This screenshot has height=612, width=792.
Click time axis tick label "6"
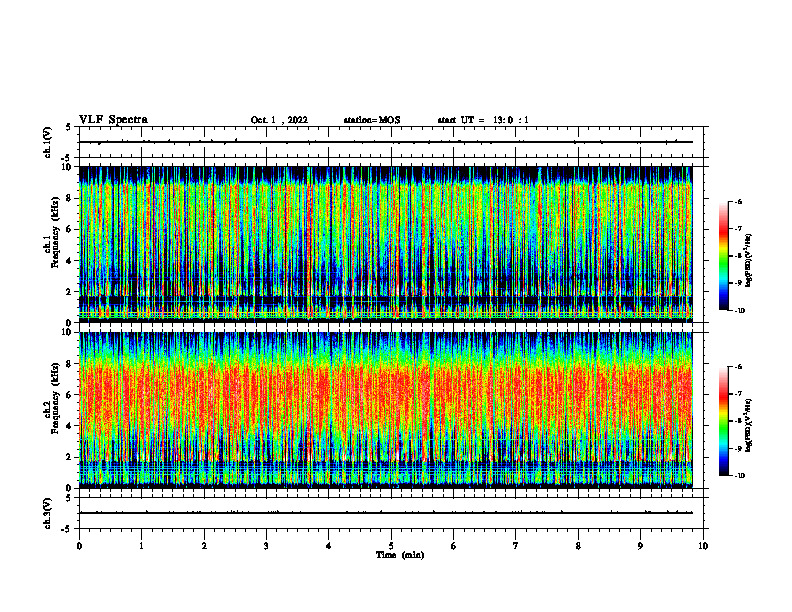[x=454, y=546]
